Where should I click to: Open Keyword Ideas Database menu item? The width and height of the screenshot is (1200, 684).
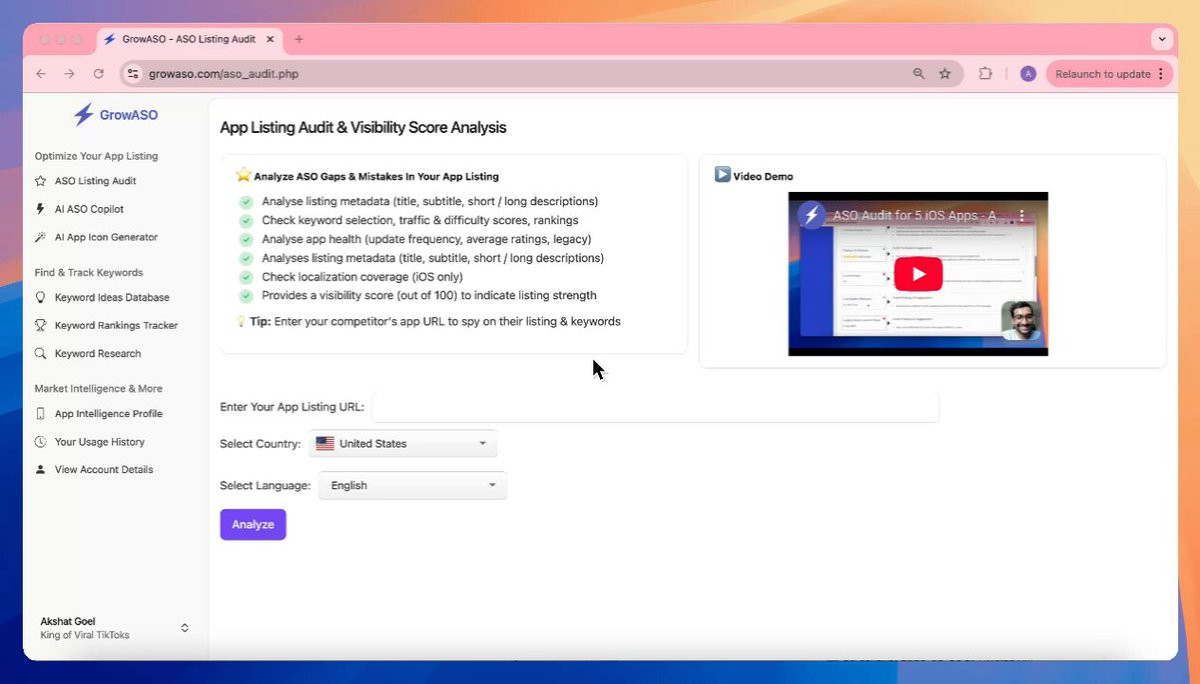point(112,297)
